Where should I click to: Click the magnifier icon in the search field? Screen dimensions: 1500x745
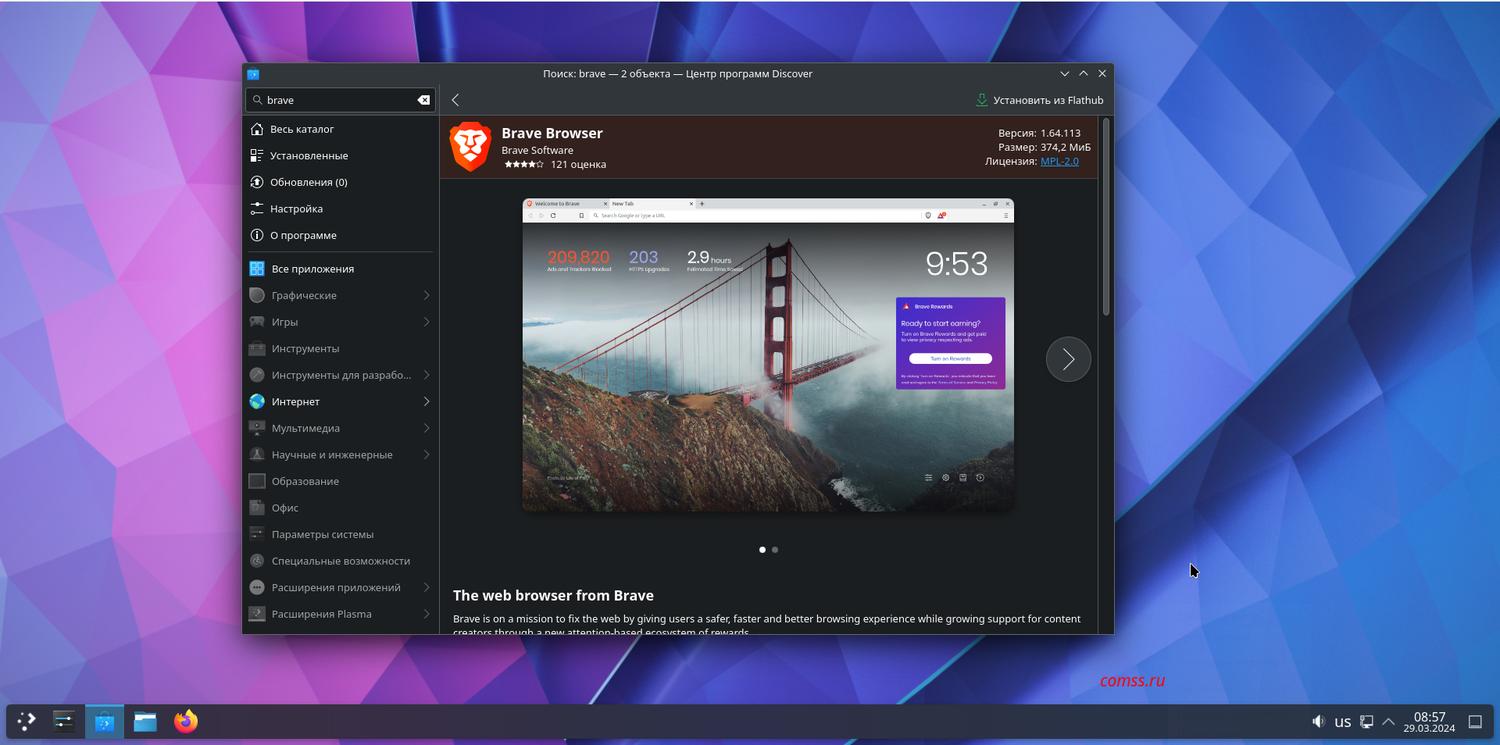pyautogui.click(x=257, y=100)
